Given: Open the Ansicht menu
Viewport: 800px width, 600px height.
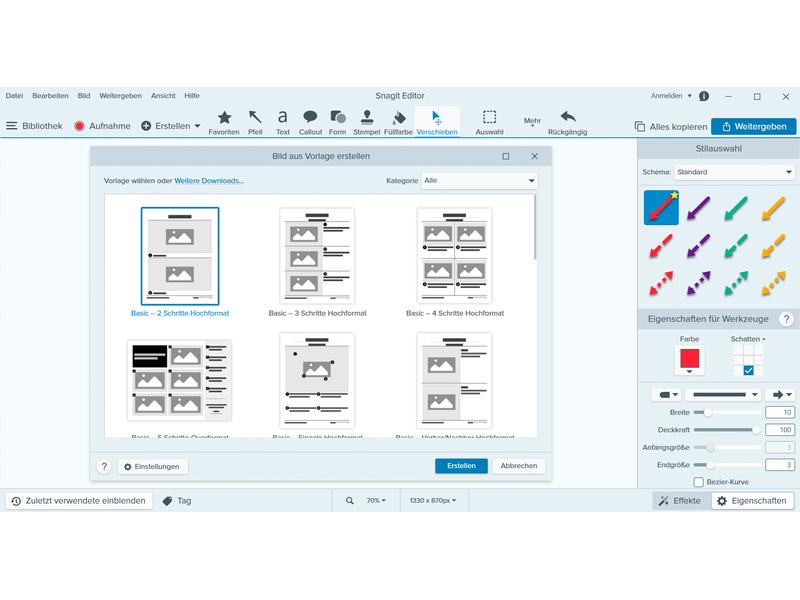Looking at the screenshot, I should (x=163, y=95).
